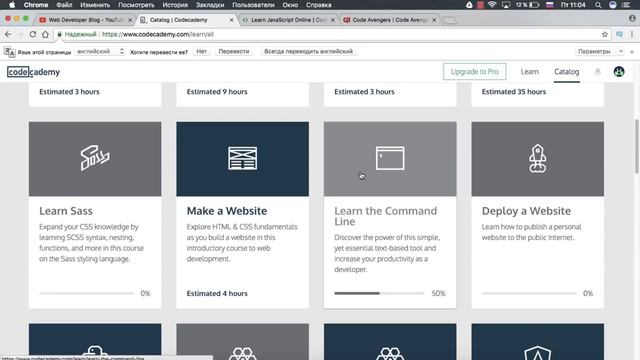This screenshot has width=640, height=360.
Task: Open the Apple menu
Action: point(12,5)
